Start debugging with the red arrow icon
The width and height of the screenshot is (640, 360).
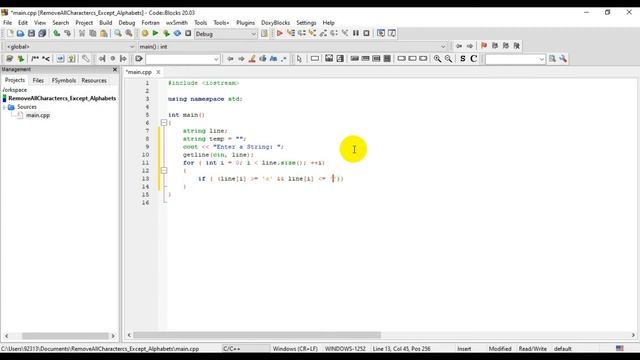click(x=280, y=33)
